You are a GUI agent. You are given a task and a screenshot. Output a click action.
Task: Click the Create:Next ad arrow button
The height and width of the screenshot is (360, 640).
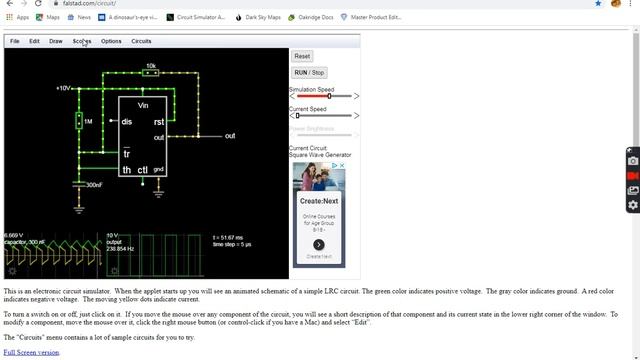(x=319, y=244)
